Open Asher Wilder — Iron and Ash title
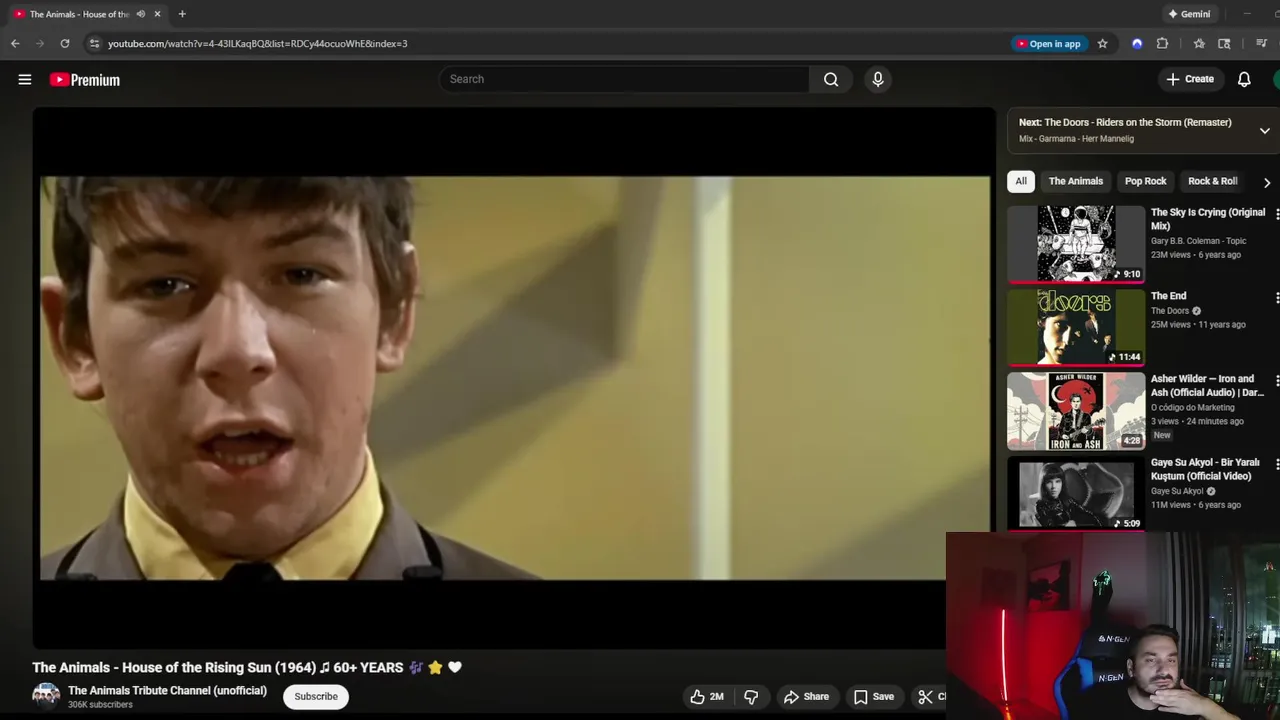This screenshot has width=1280, height=720. pyautogui.click(x=1207, y=385)
